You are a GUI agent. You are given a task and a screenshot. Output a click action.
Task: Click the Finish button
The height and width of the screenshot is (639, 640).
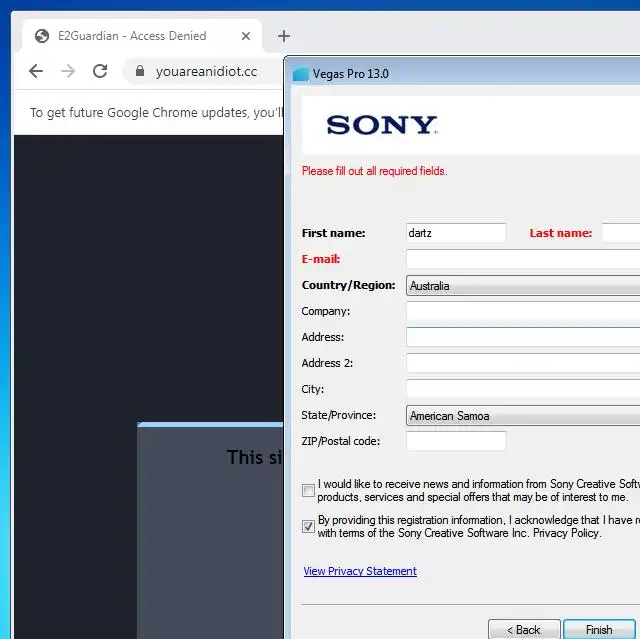(x=599, y=629)
